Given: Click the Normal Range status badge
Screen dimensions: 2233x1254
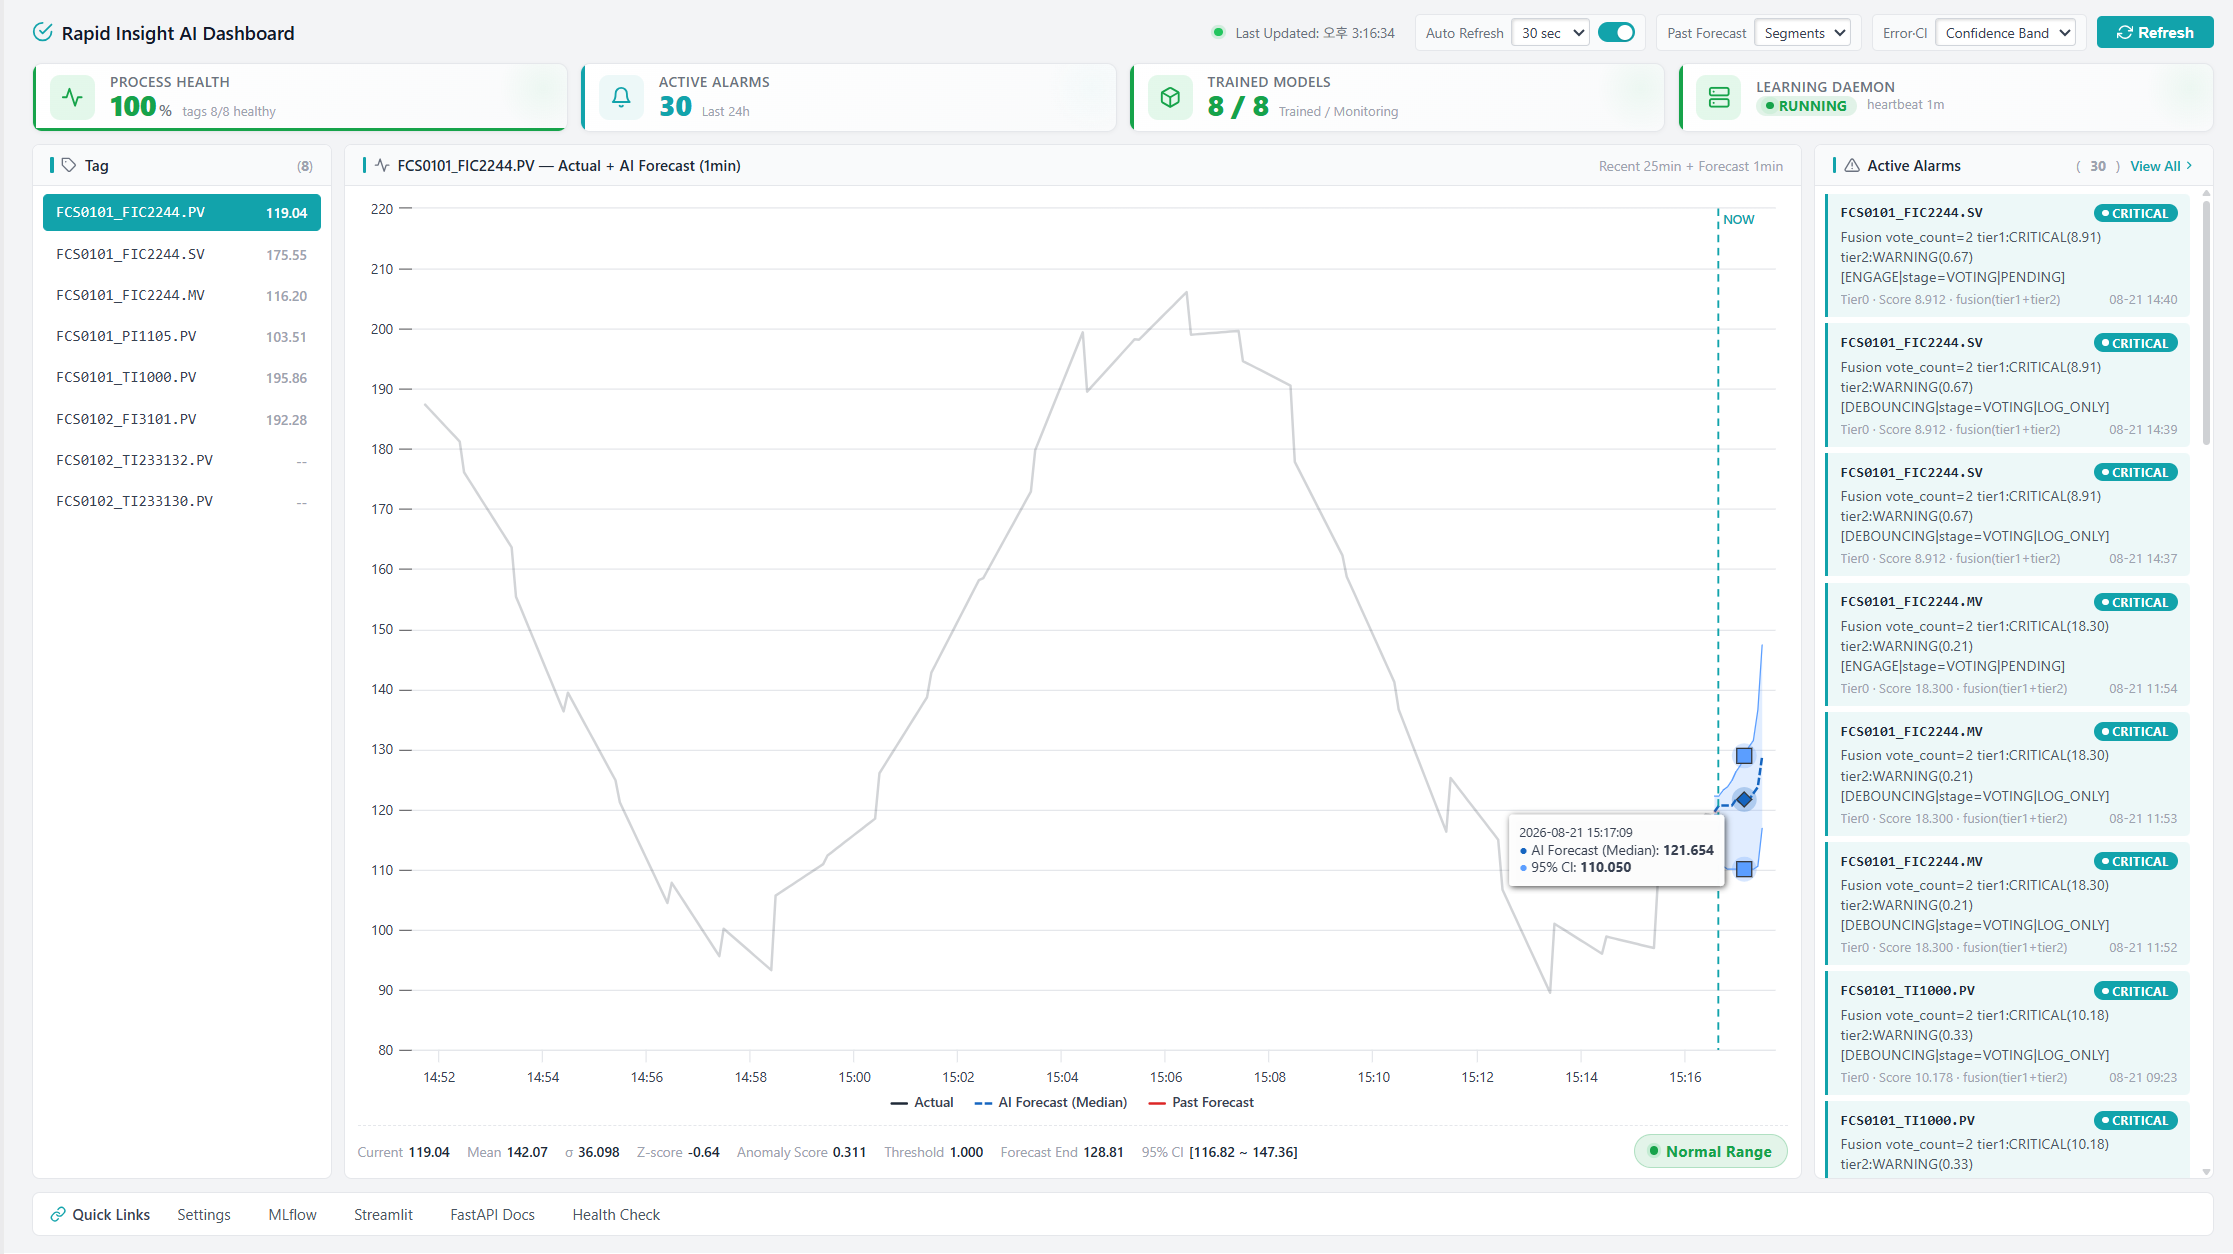Looking at the screenshot, I should click(x=1710, y=1151).
